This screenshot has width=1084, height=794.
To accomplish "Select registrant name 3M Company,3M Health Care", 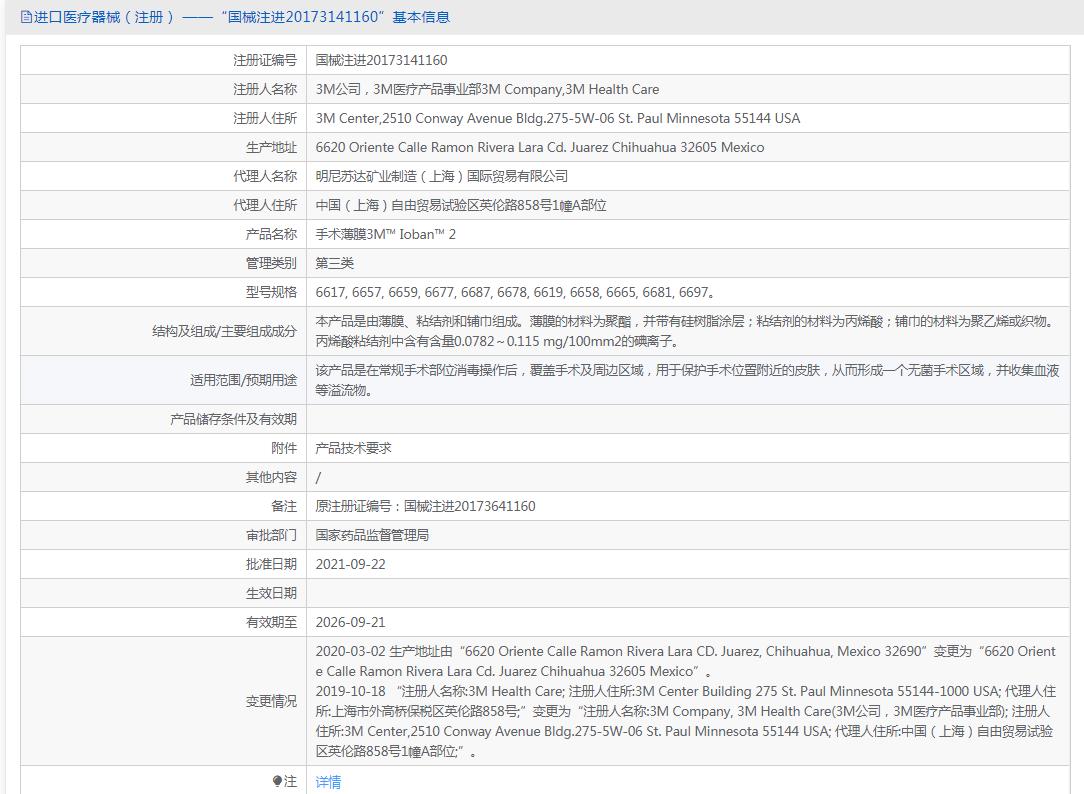I will point(487,89).
